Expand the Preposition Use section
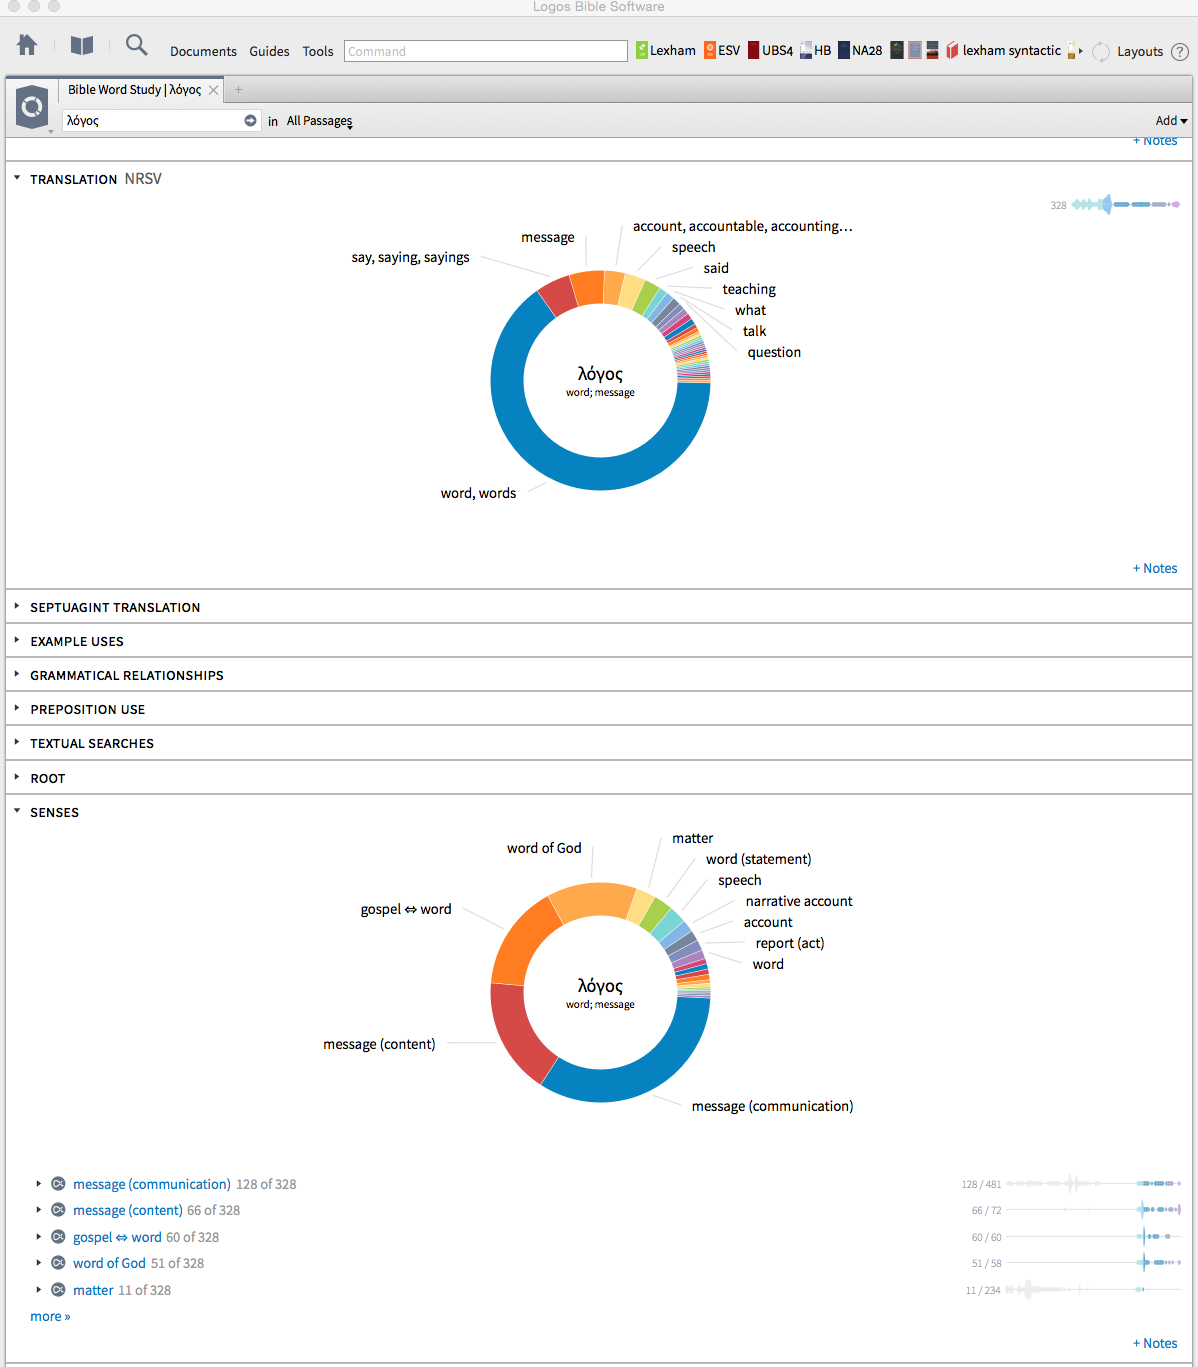Image resolution: width=1198 pixels, height=1367 pixels. pyautogui.click(x=17, y=708)
